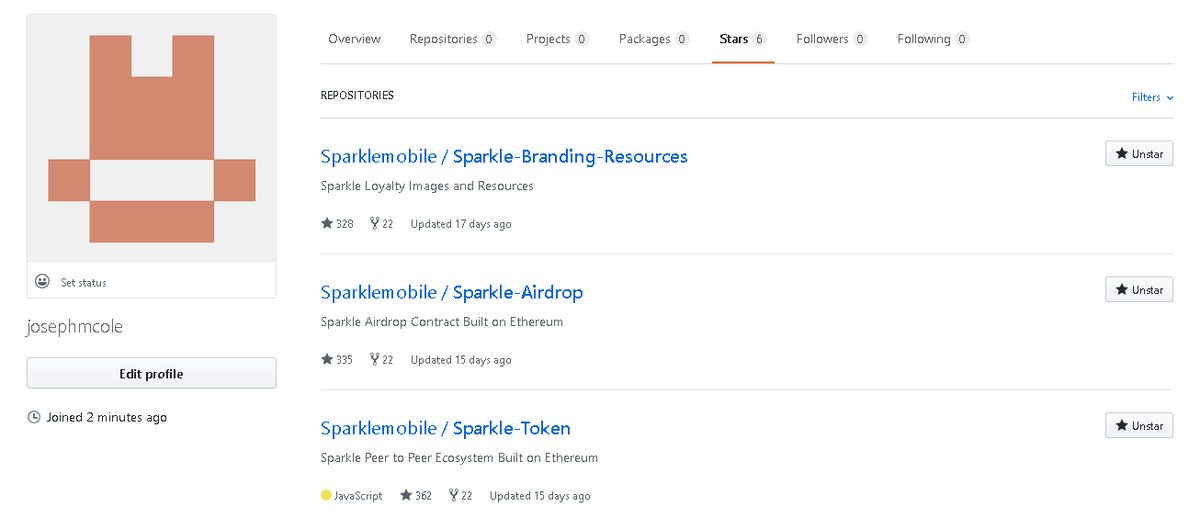Click Sparkle-Airdrop 'Updated 15 days ago' text
The width and height of the screenshot is (1200, 518).
(461, 360)
